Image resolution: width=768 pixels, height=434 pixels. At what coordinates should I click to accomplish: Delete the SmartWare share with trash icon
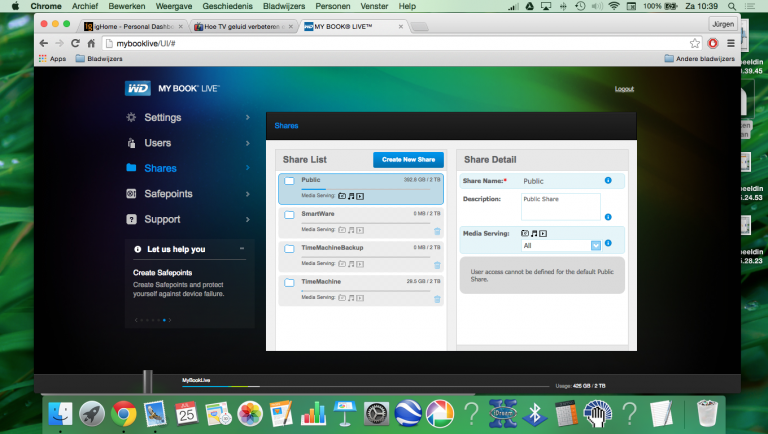(437, 231)
